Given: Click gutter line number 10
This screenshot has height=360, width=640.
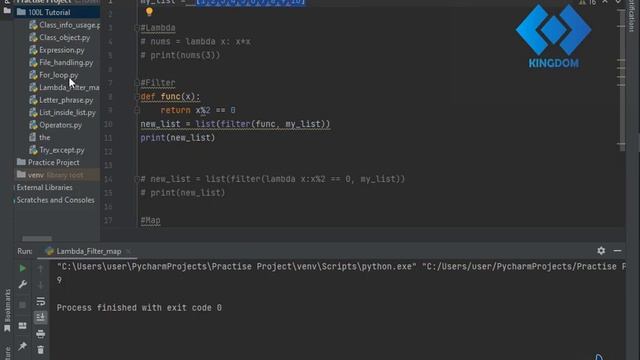Looking at the screenshot, I should point(108,124).
